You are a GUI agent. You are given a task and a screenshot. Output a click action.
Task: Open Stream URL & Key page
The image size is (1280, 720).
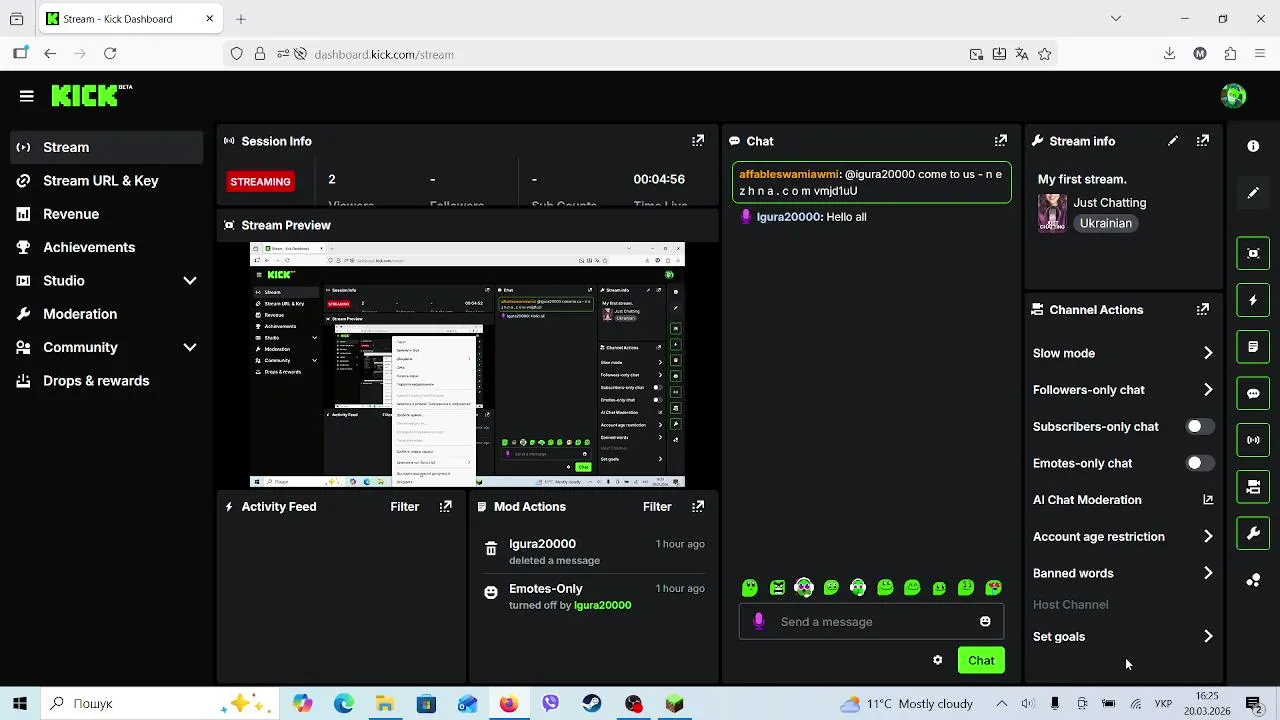click(107, 181)
